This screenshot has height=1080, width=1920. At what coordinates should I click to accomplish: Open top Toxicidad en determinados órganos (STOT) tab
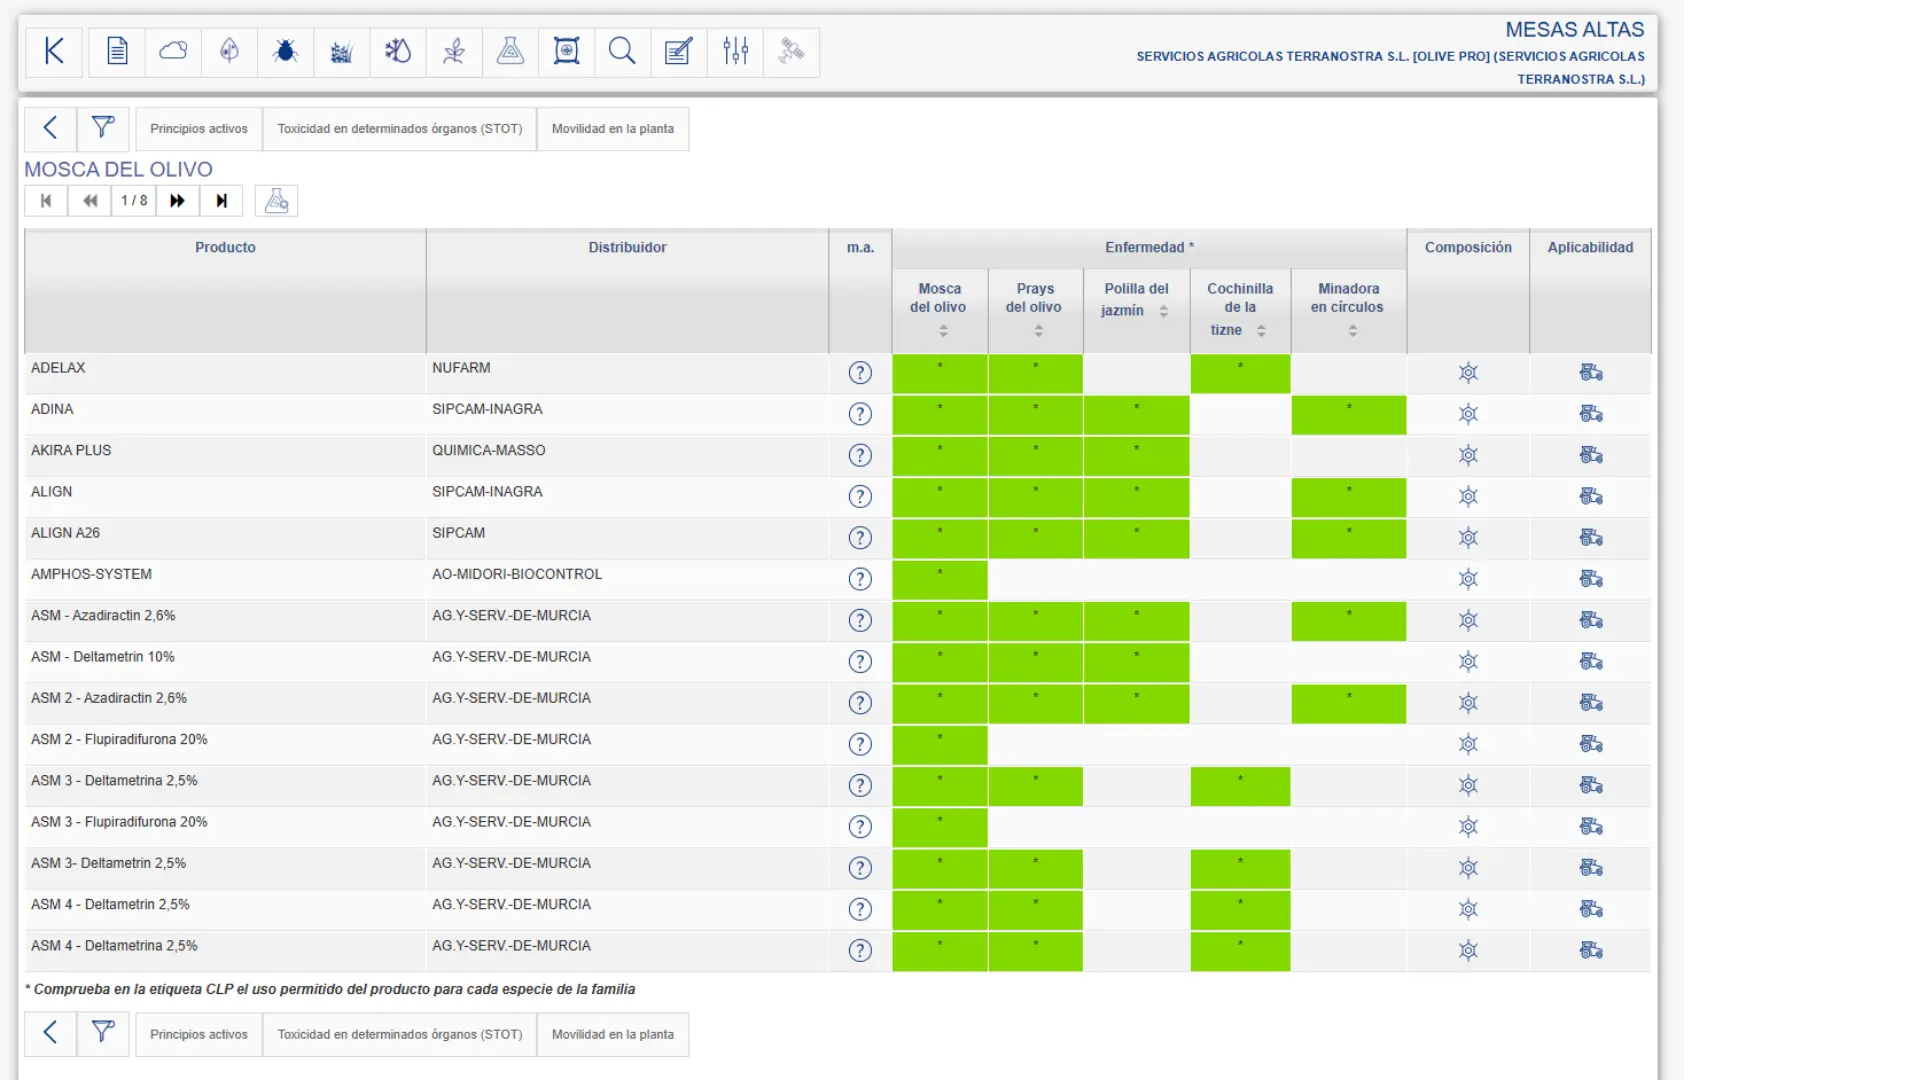pyautogui.click(x=400, y=129)
